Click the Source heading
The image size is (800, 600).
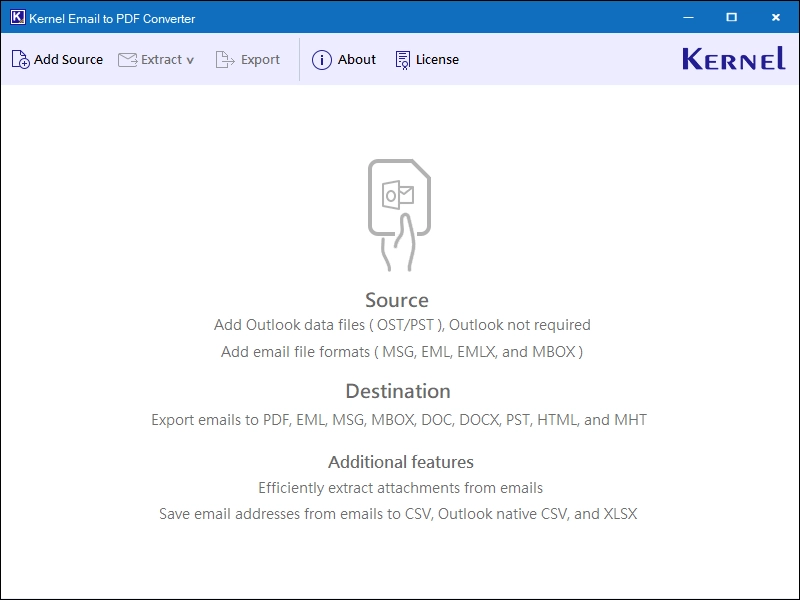pyautogui.click(x=397, y=300)
